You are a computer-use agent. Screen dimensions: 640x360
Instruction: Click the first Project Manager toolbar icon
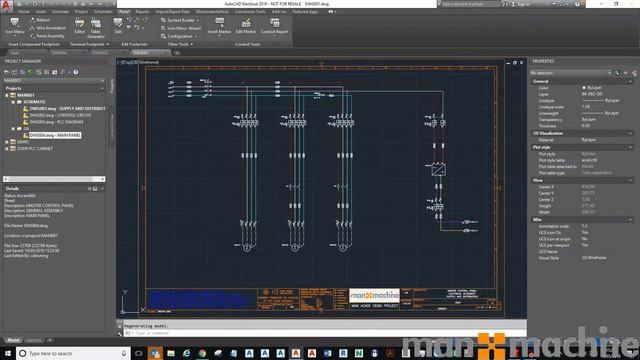7,72
